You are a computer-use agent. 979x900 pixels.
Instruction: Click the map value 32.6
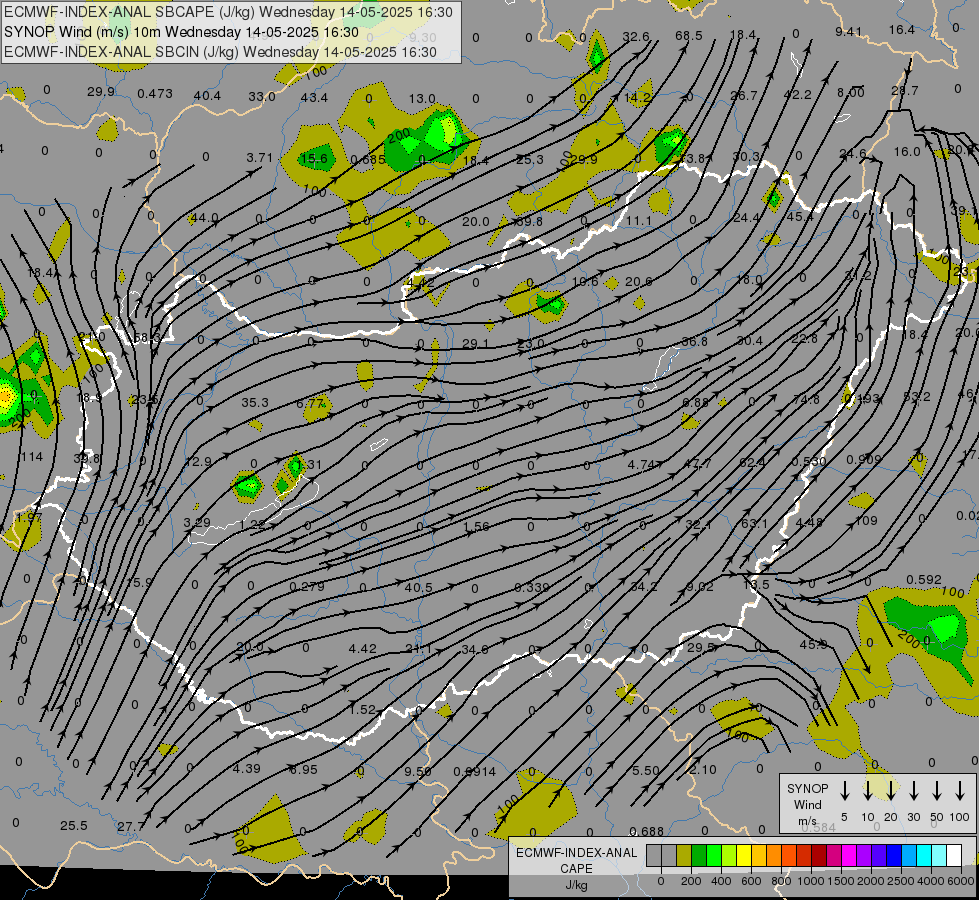(x=636, y=37)
